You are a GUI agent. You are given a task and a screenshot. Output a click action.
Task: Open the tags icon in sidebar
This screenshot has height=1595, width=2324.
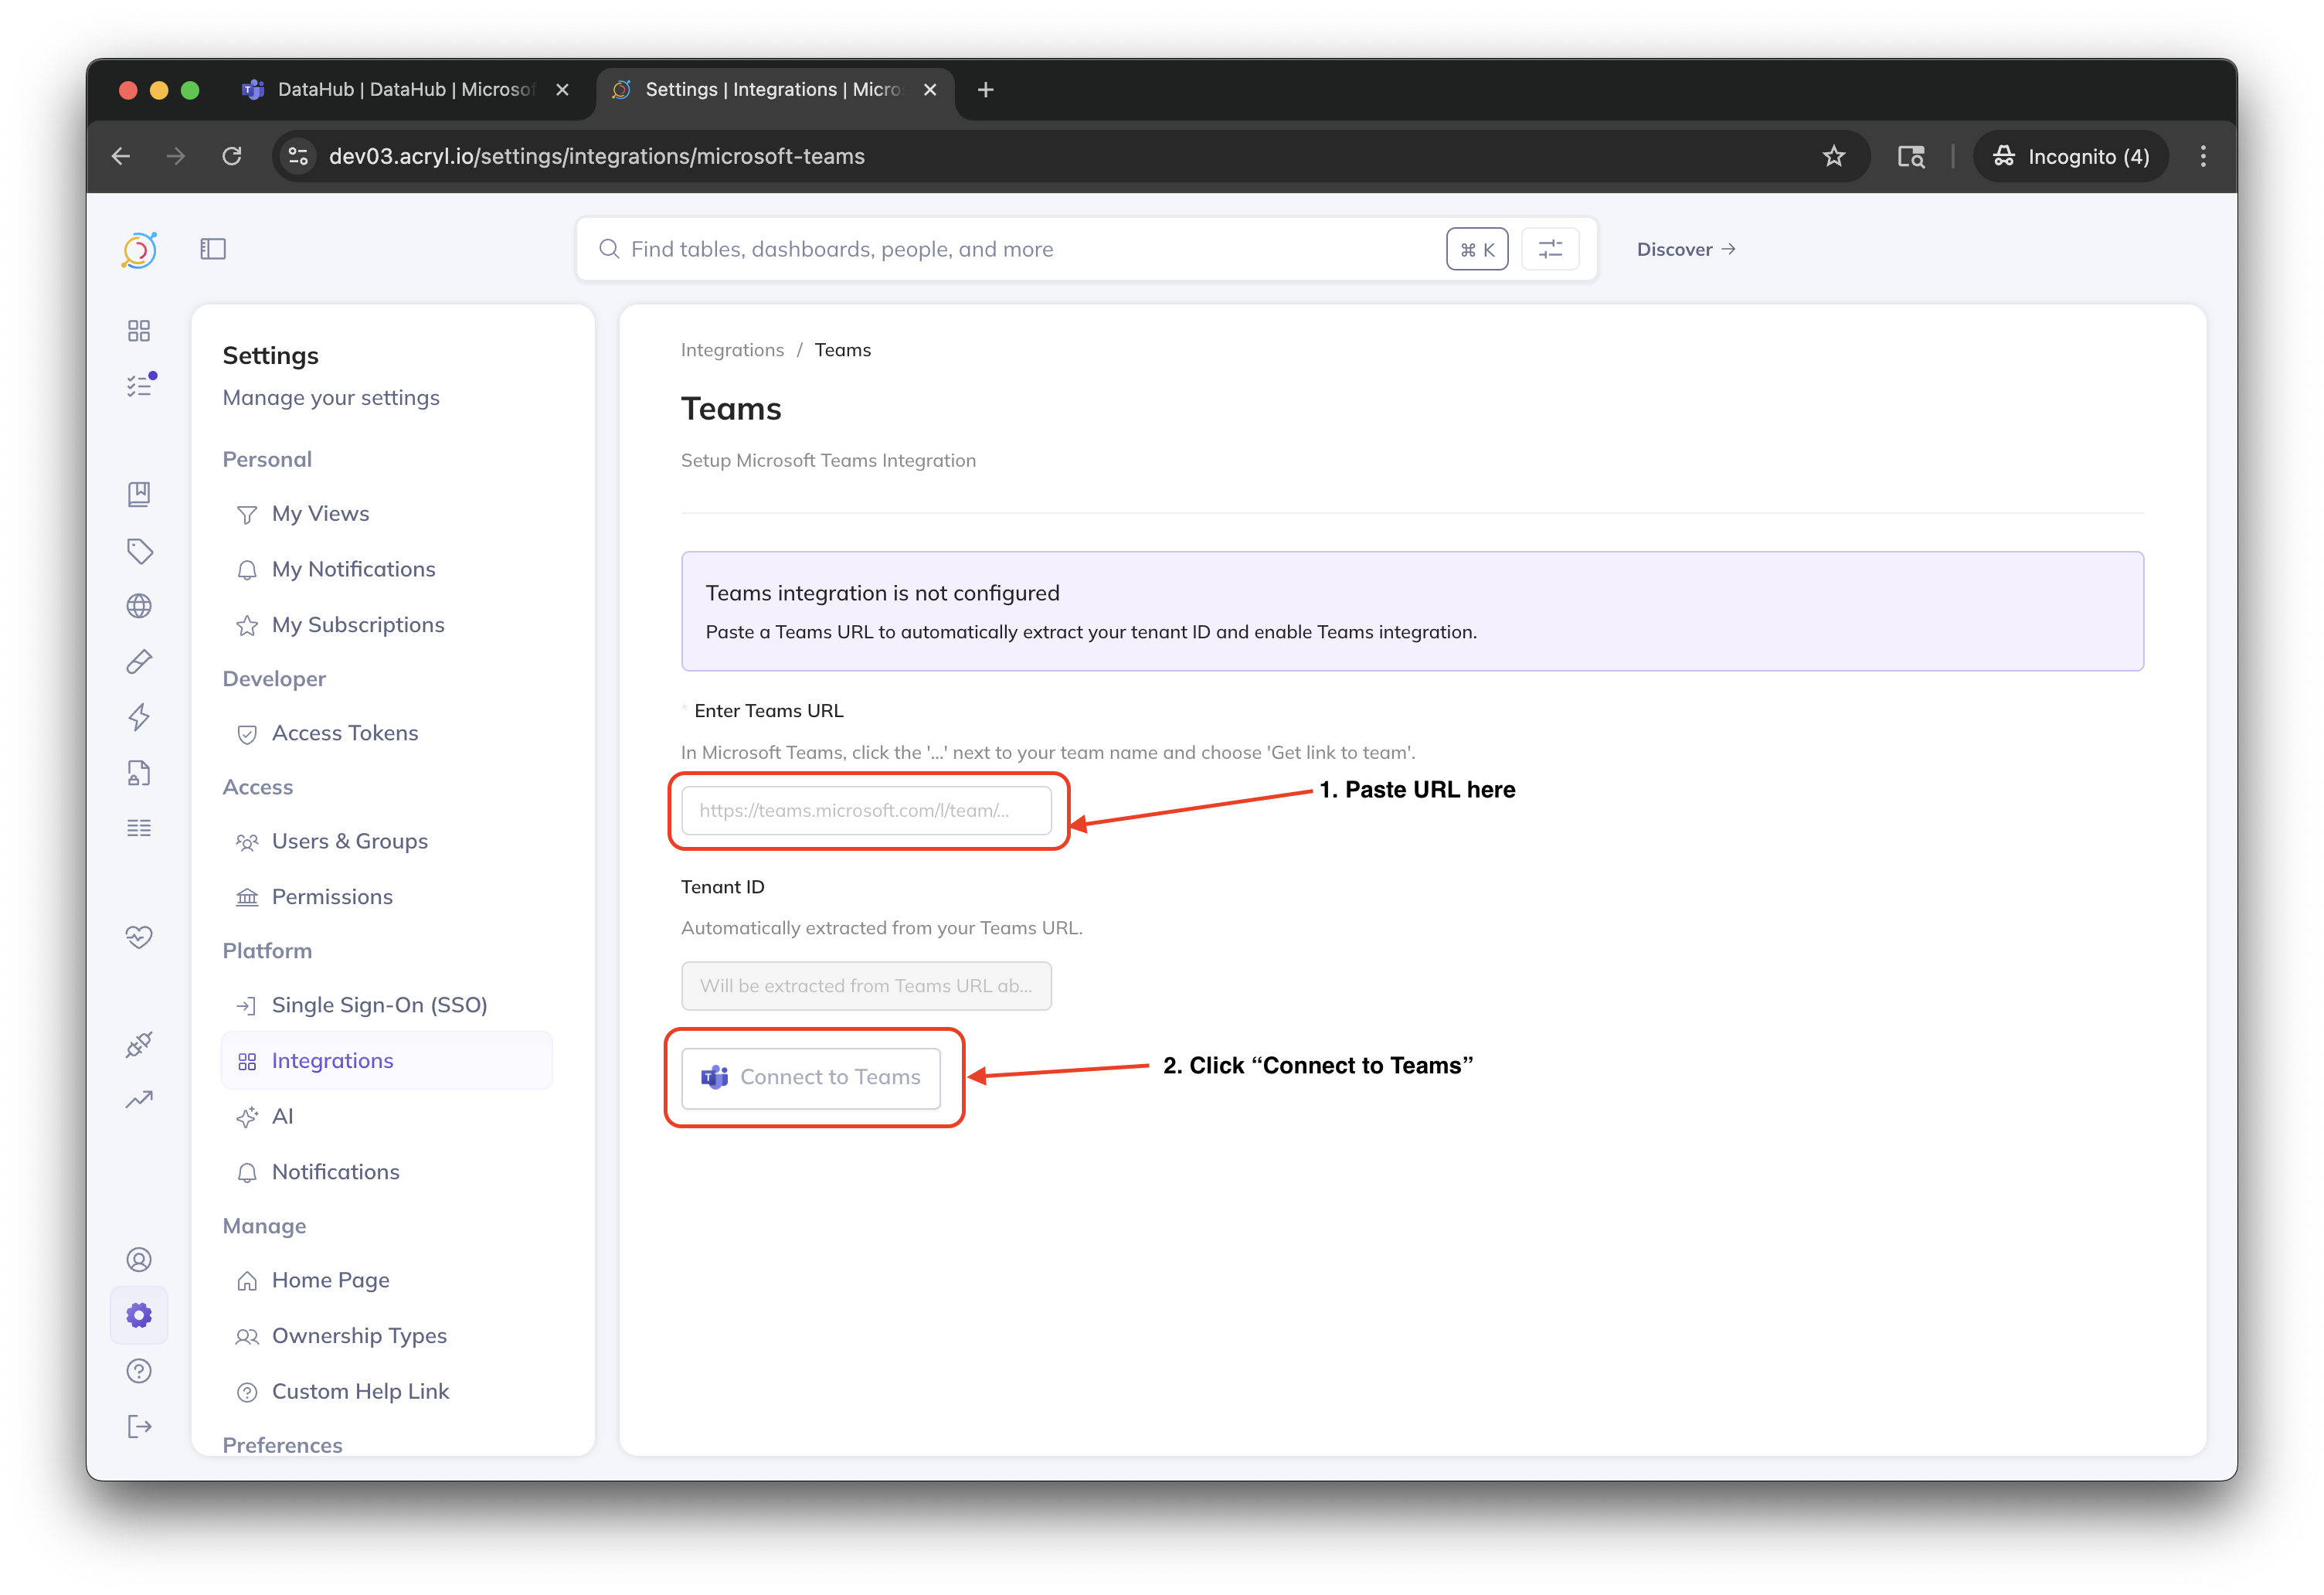[139, 550]
